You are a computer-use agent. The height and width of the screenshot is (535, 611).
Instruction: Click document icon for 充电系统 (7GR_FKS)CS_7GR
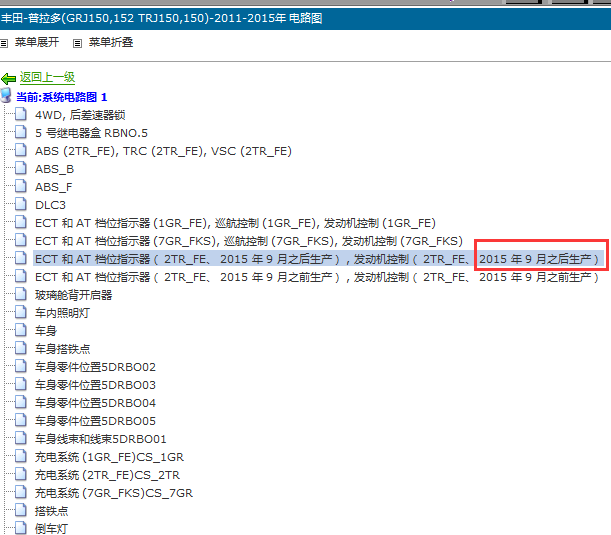click(x=21, y=492)
